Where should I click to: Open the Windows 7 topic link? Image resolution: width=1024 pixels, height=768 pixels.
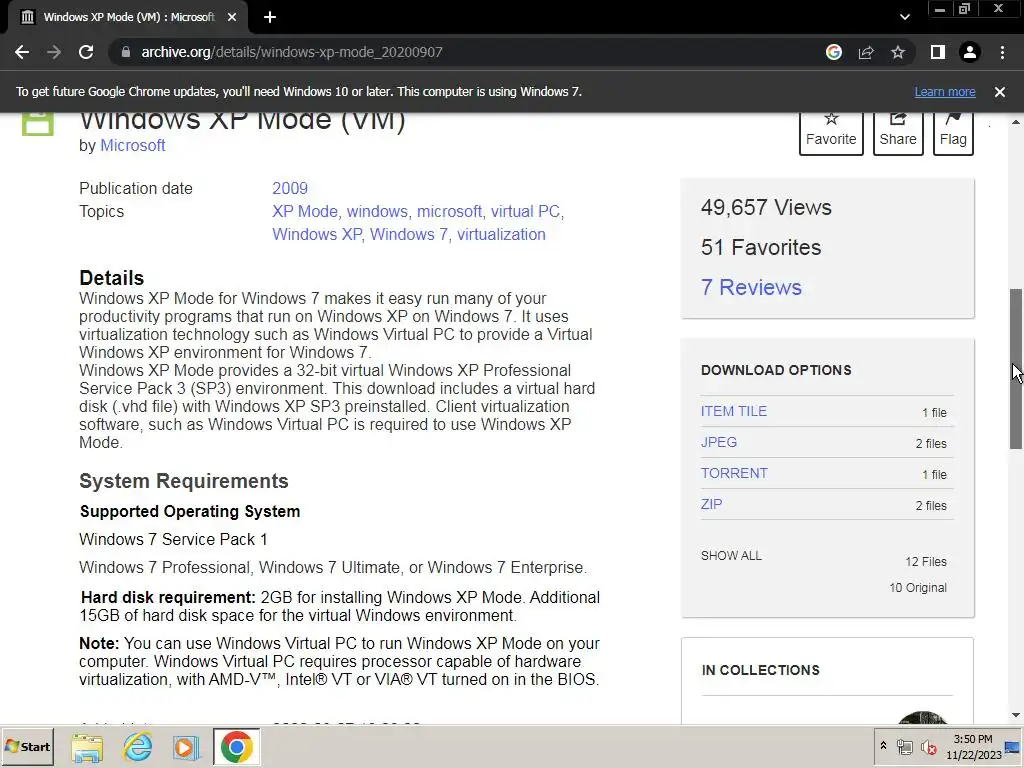pyautogui.click(x=409, y=234)
